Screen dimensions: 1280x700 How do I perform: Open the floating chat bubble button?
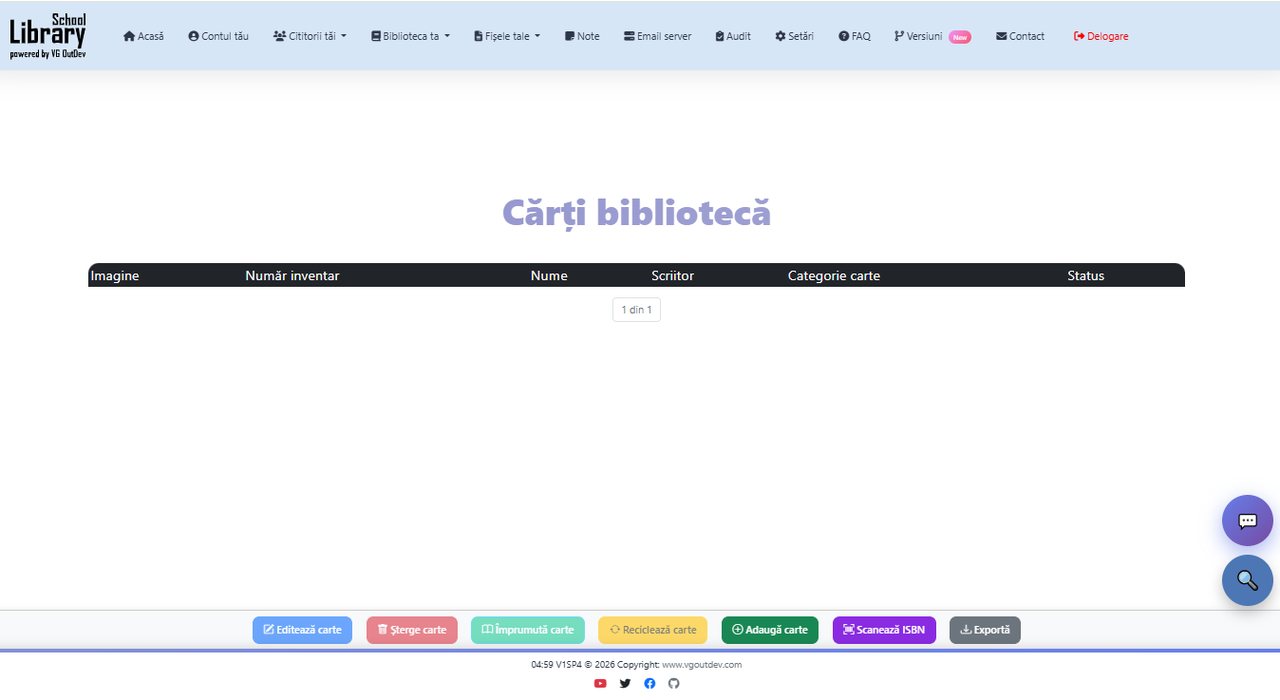click(1247, 521)
